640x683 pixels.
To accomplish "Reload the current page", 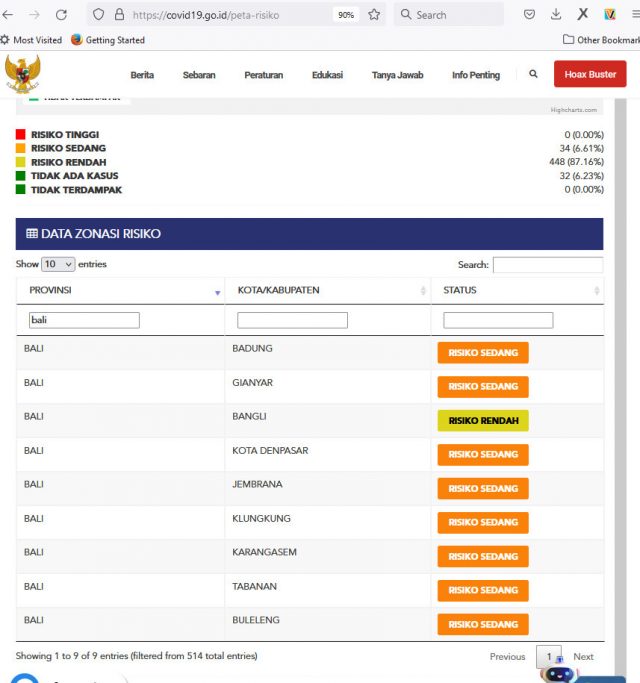I will click(62, 15).
